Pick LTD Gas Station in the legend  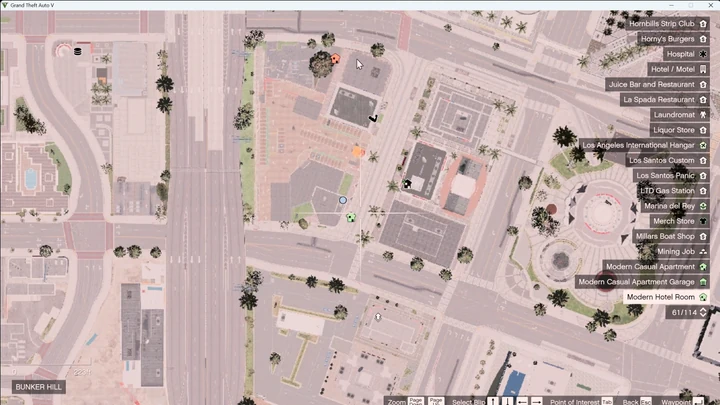click(673, 191)
